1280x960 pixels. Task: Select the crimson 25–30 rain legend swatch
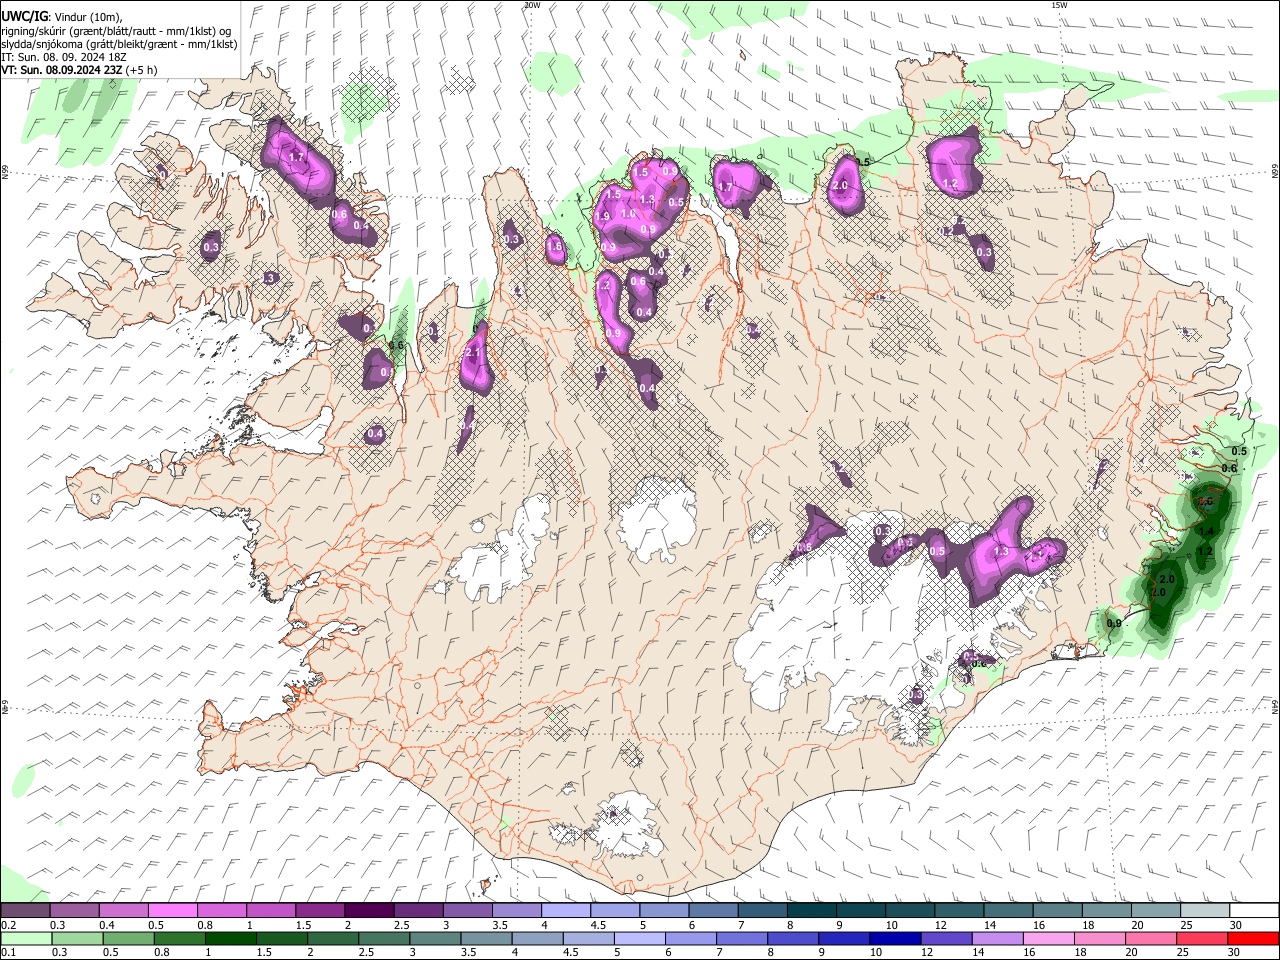1202,938
